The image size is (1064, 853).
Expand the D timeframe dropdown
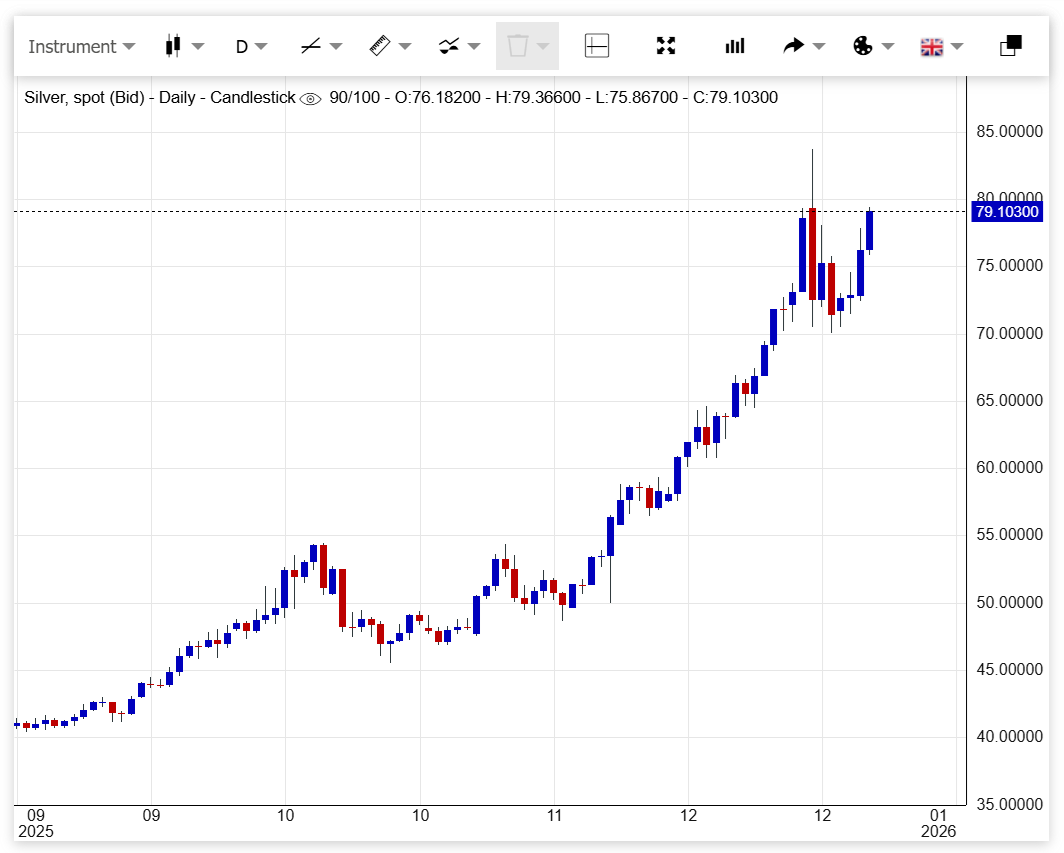(251, 46)
